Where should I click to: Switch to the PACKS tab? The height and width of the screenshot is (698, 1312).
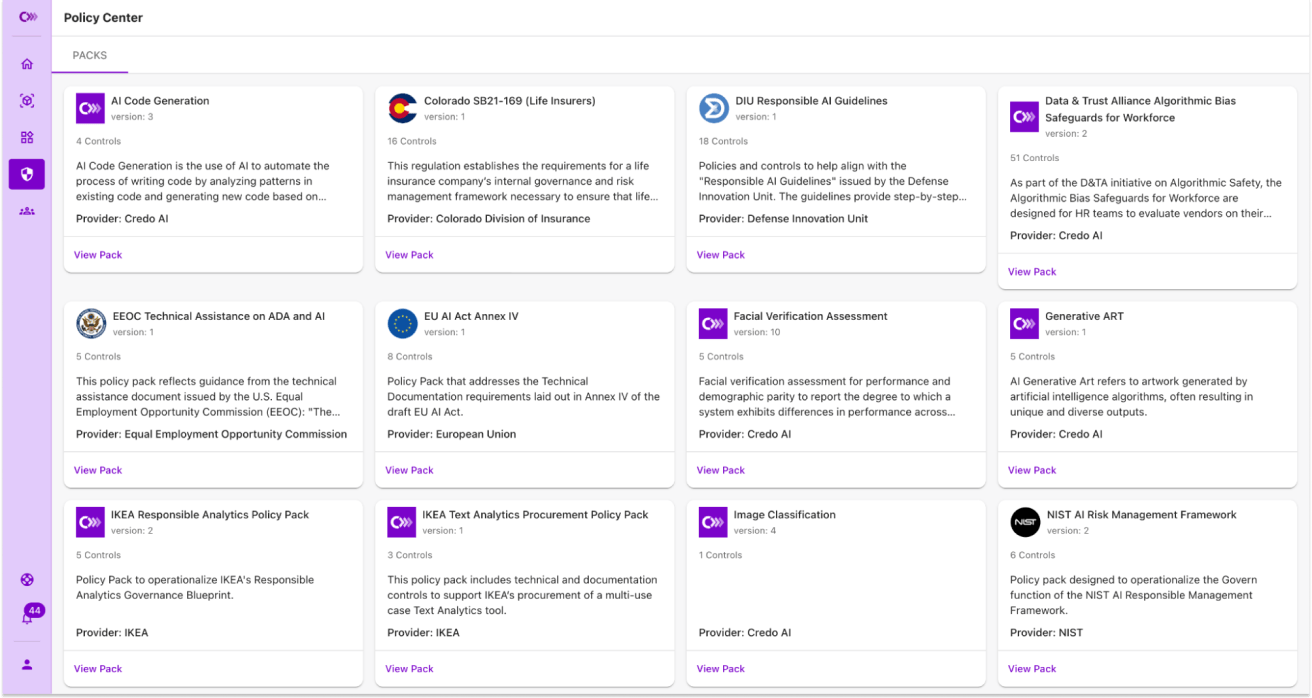pos(90,56)
